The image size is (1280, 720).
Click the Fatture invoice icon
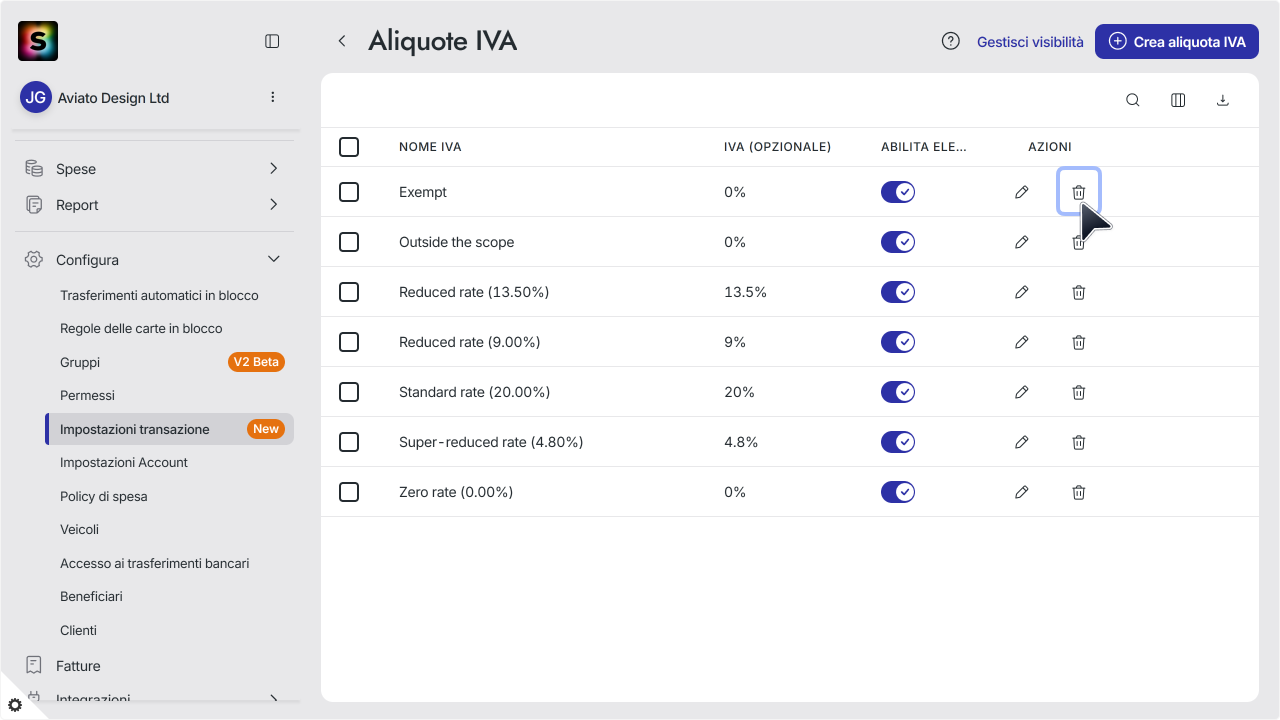[34, 665]
